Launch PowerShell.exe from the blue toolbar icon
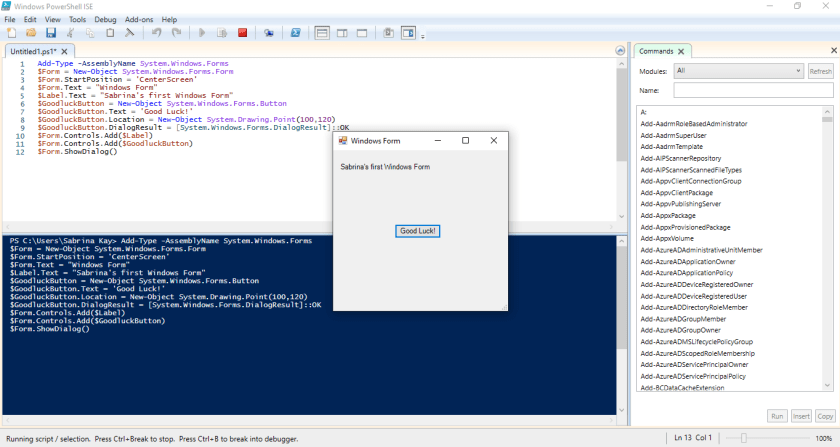The image size is (840, 447). (296, 33)
